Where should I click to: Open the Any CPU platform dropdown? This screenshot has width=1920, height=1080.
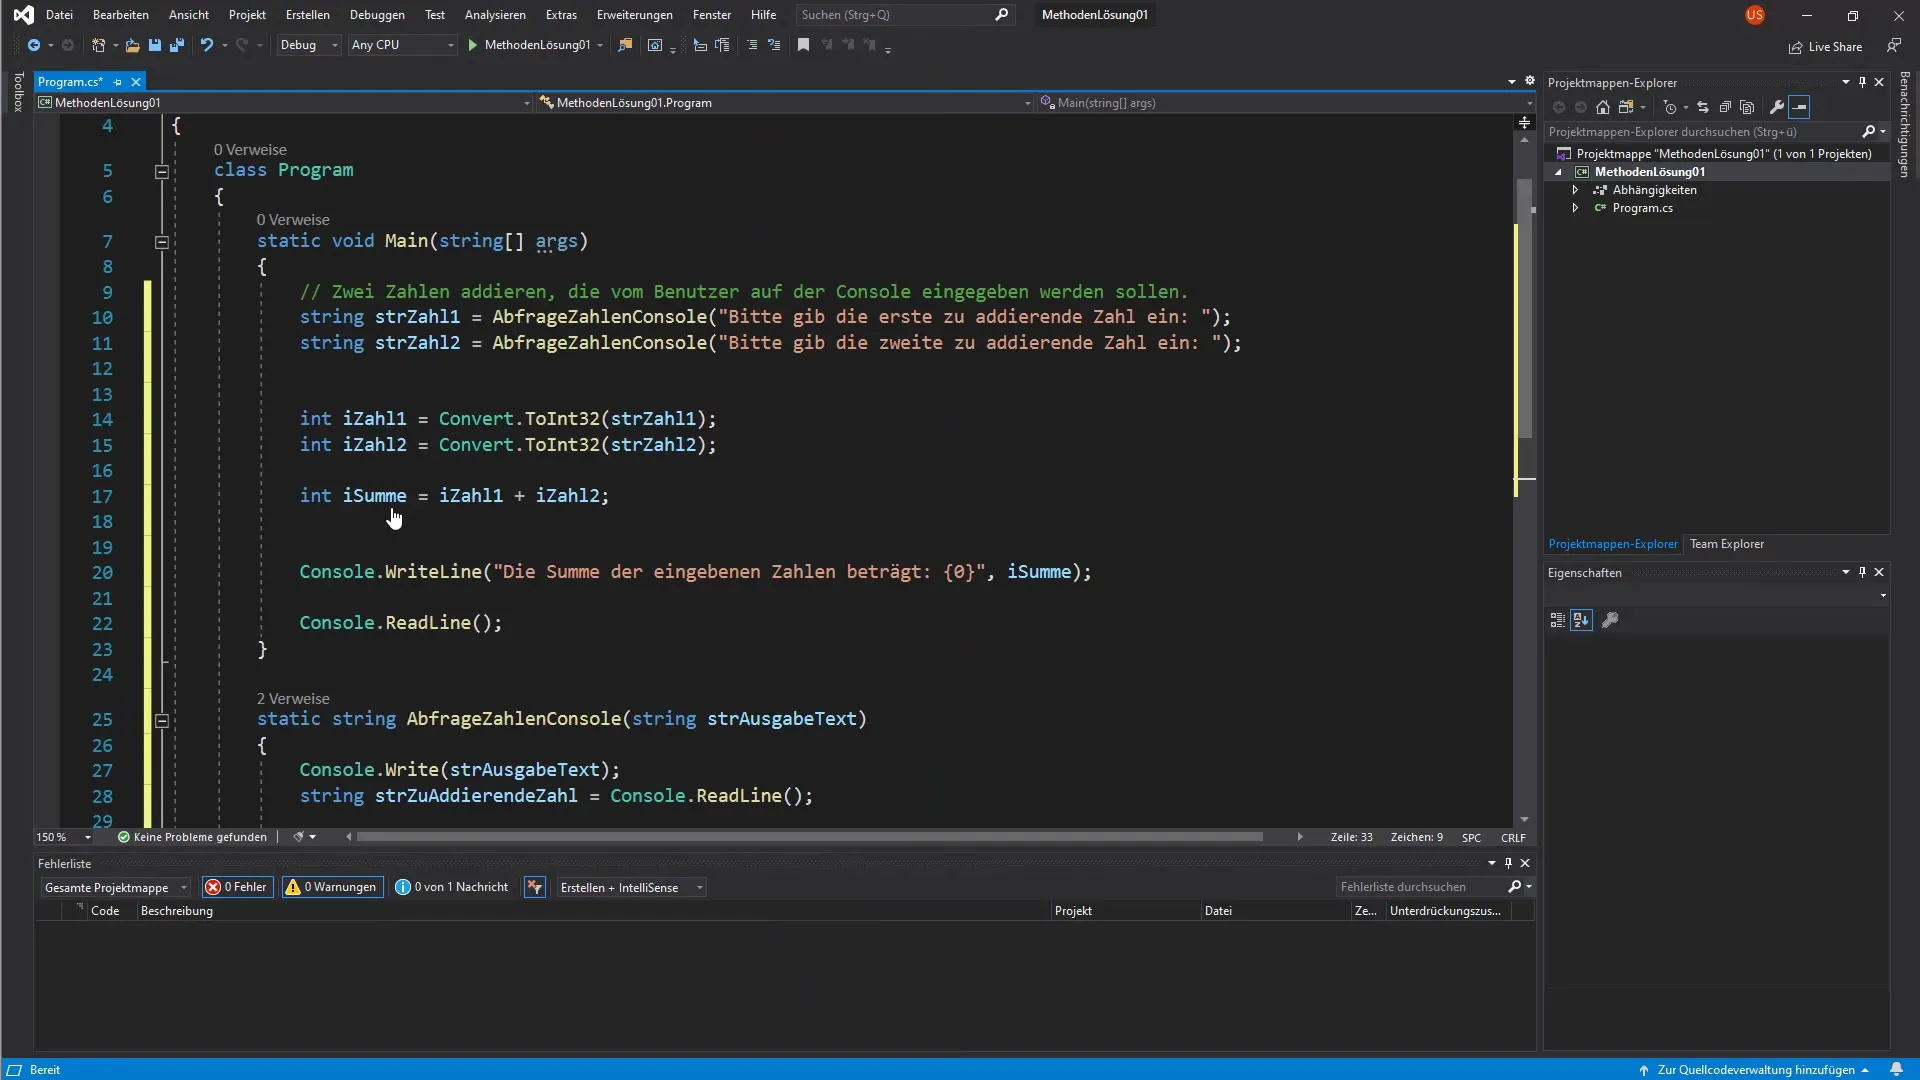402,45
